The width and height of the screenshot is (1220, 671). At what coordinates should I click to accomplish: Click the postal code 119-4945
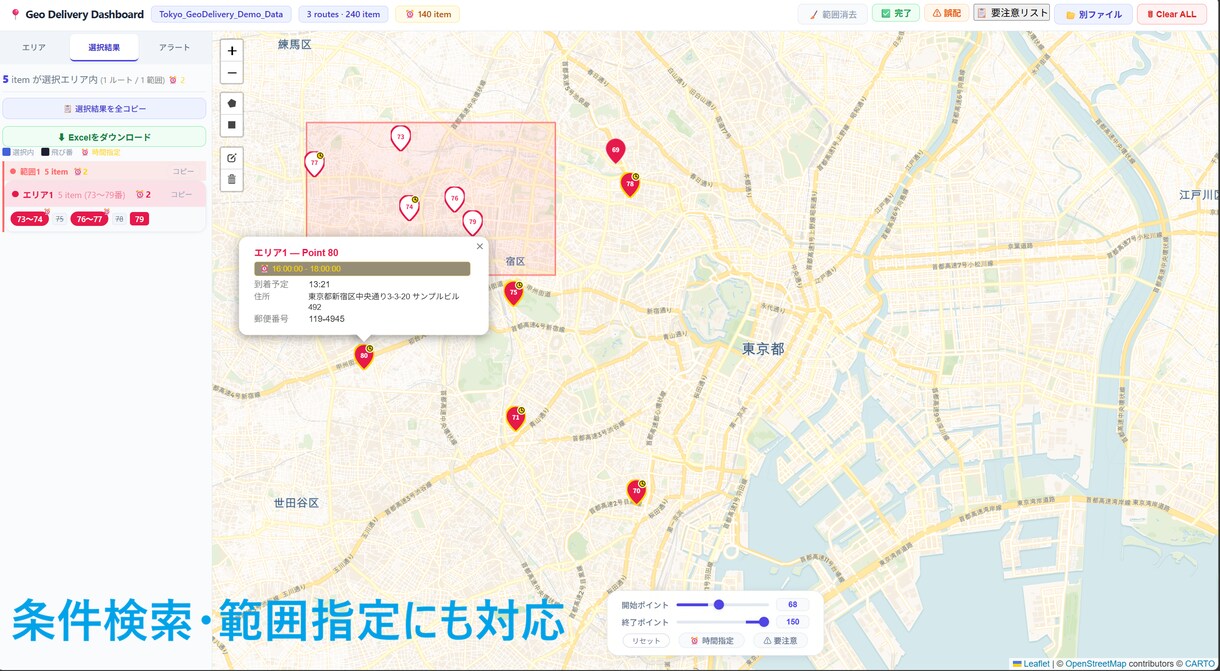tap(326, 319)
